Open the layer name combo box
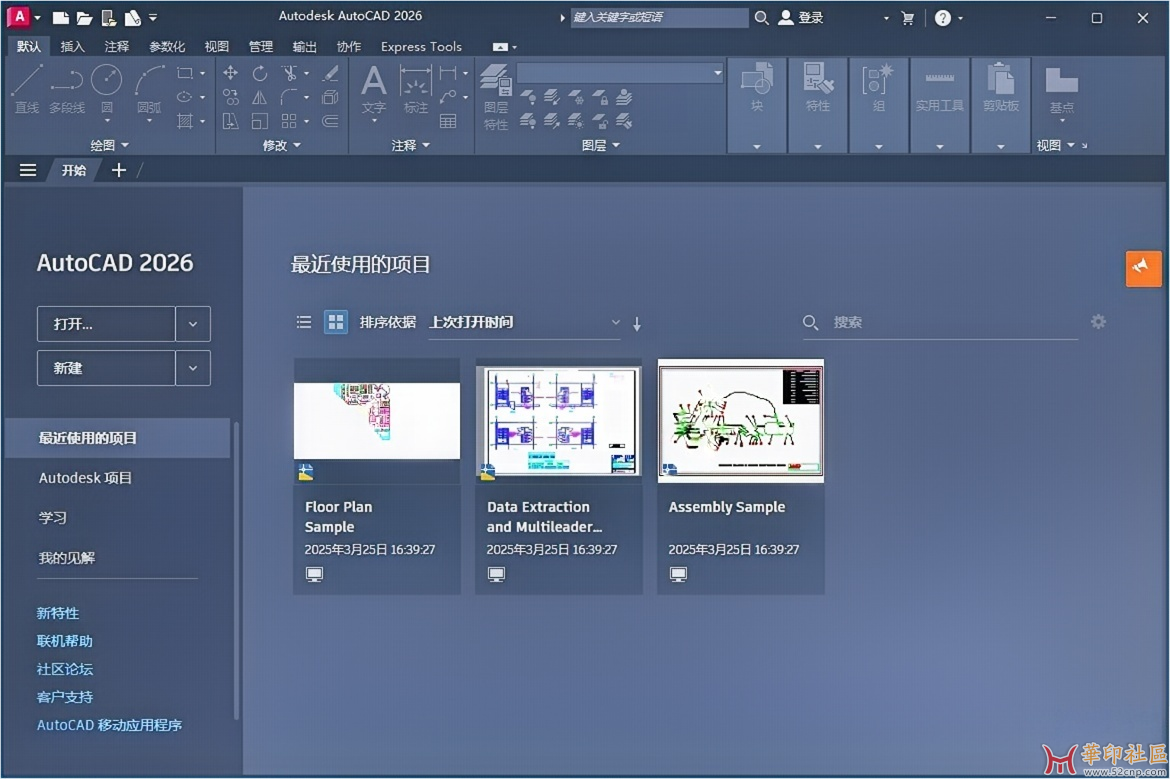Screen dimensions: 1170x779 tap(620, 72)
